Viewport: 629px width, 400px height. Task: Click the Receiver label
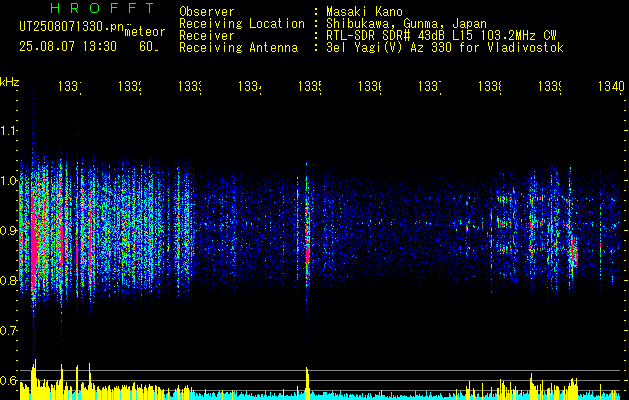(x=207, y=36)
